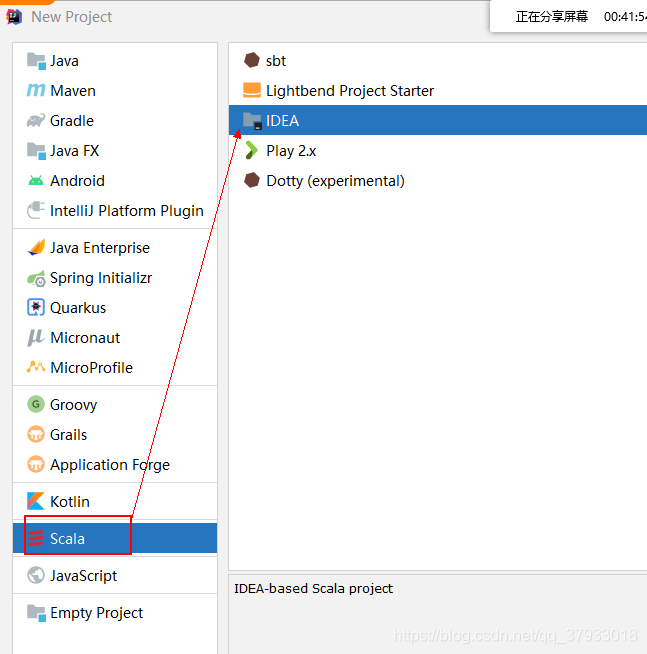Click the Application Forge icon
647x654 pixels.
pos(36,464)
